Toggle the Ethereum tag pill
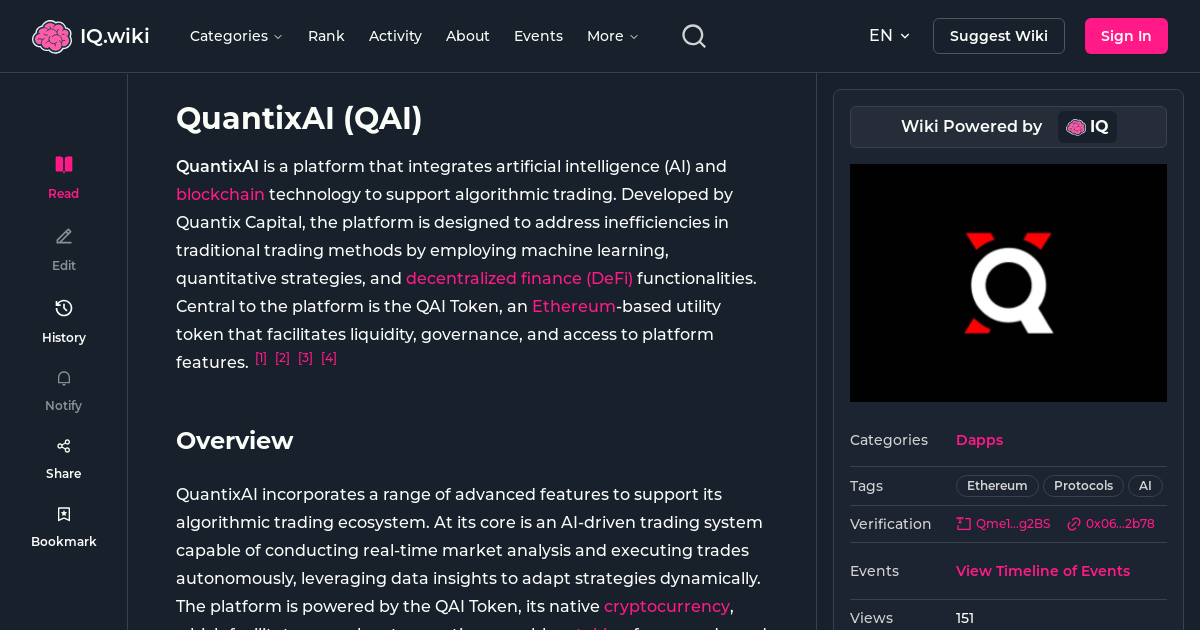 pos(996,486)
